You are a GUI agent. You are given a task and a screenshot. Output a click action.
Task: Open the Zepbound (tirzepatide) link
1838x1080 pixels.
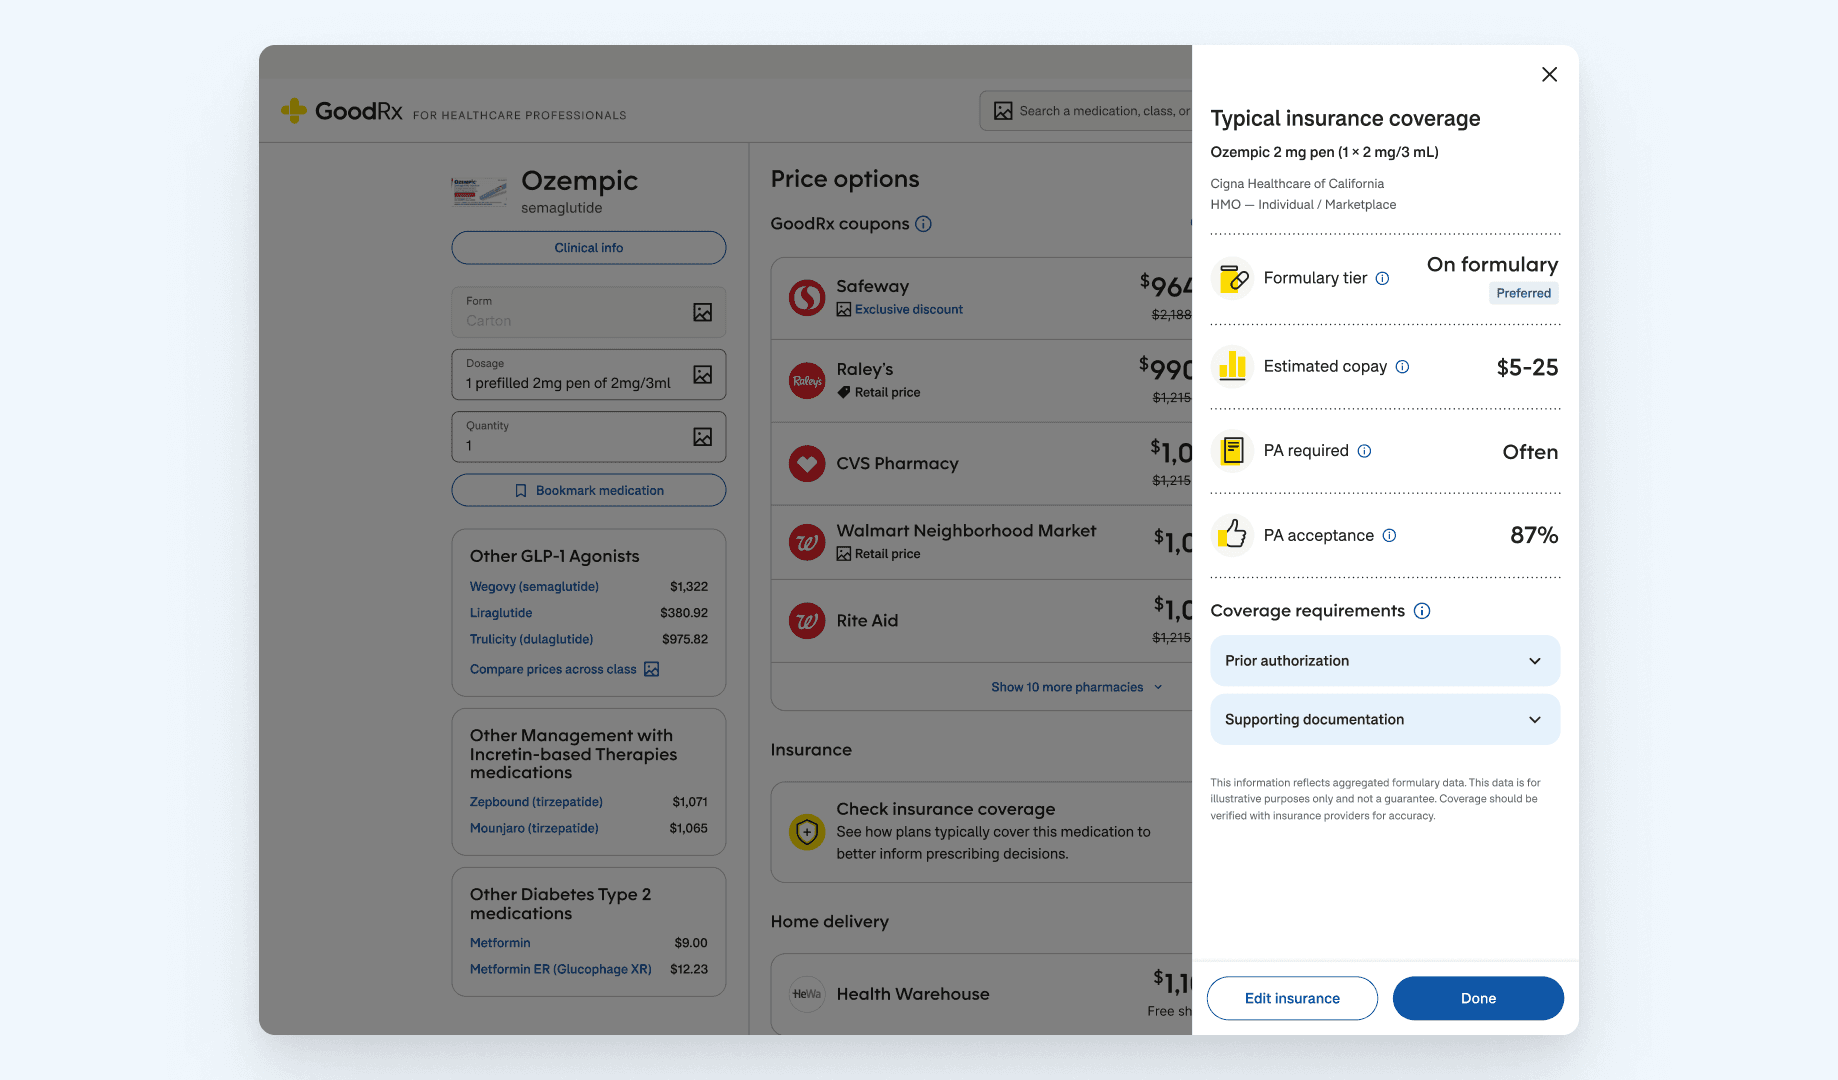536,802
